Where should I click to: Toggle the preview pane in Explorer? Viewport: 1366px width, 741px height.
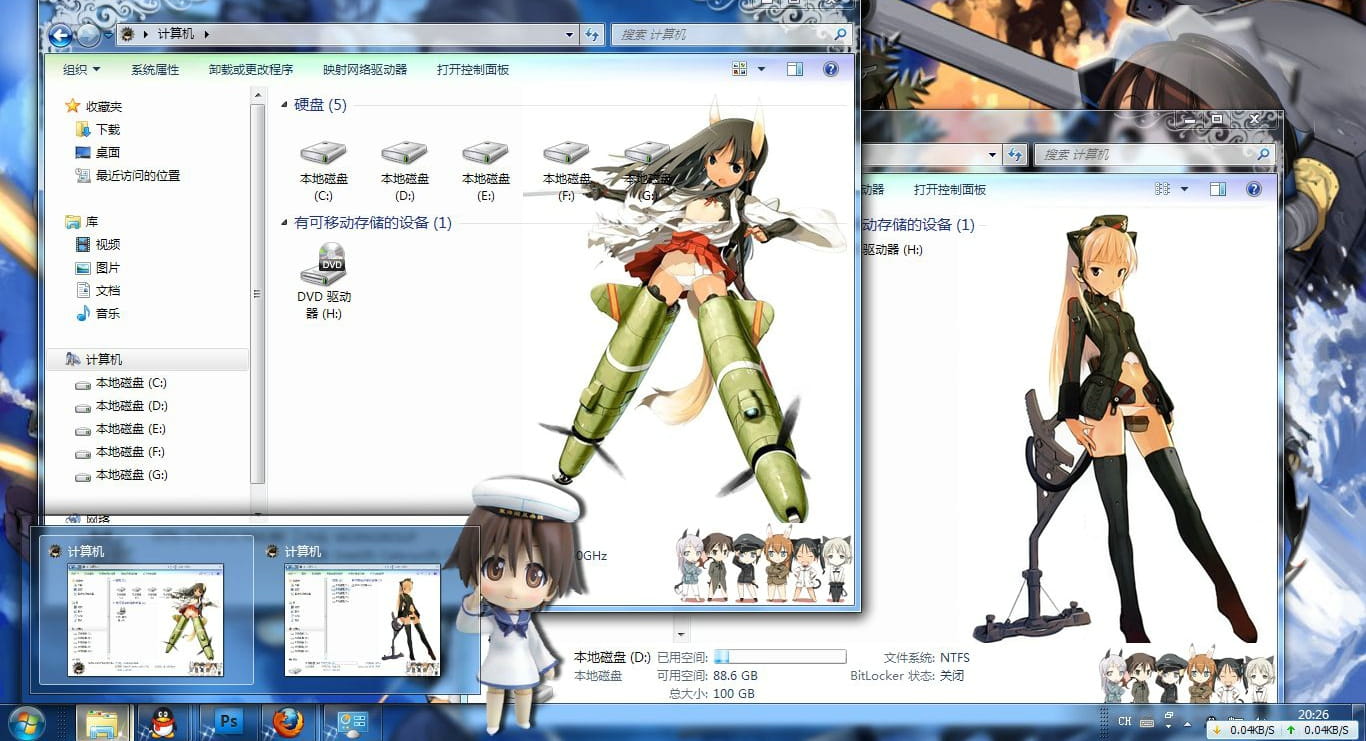[795, 69]
